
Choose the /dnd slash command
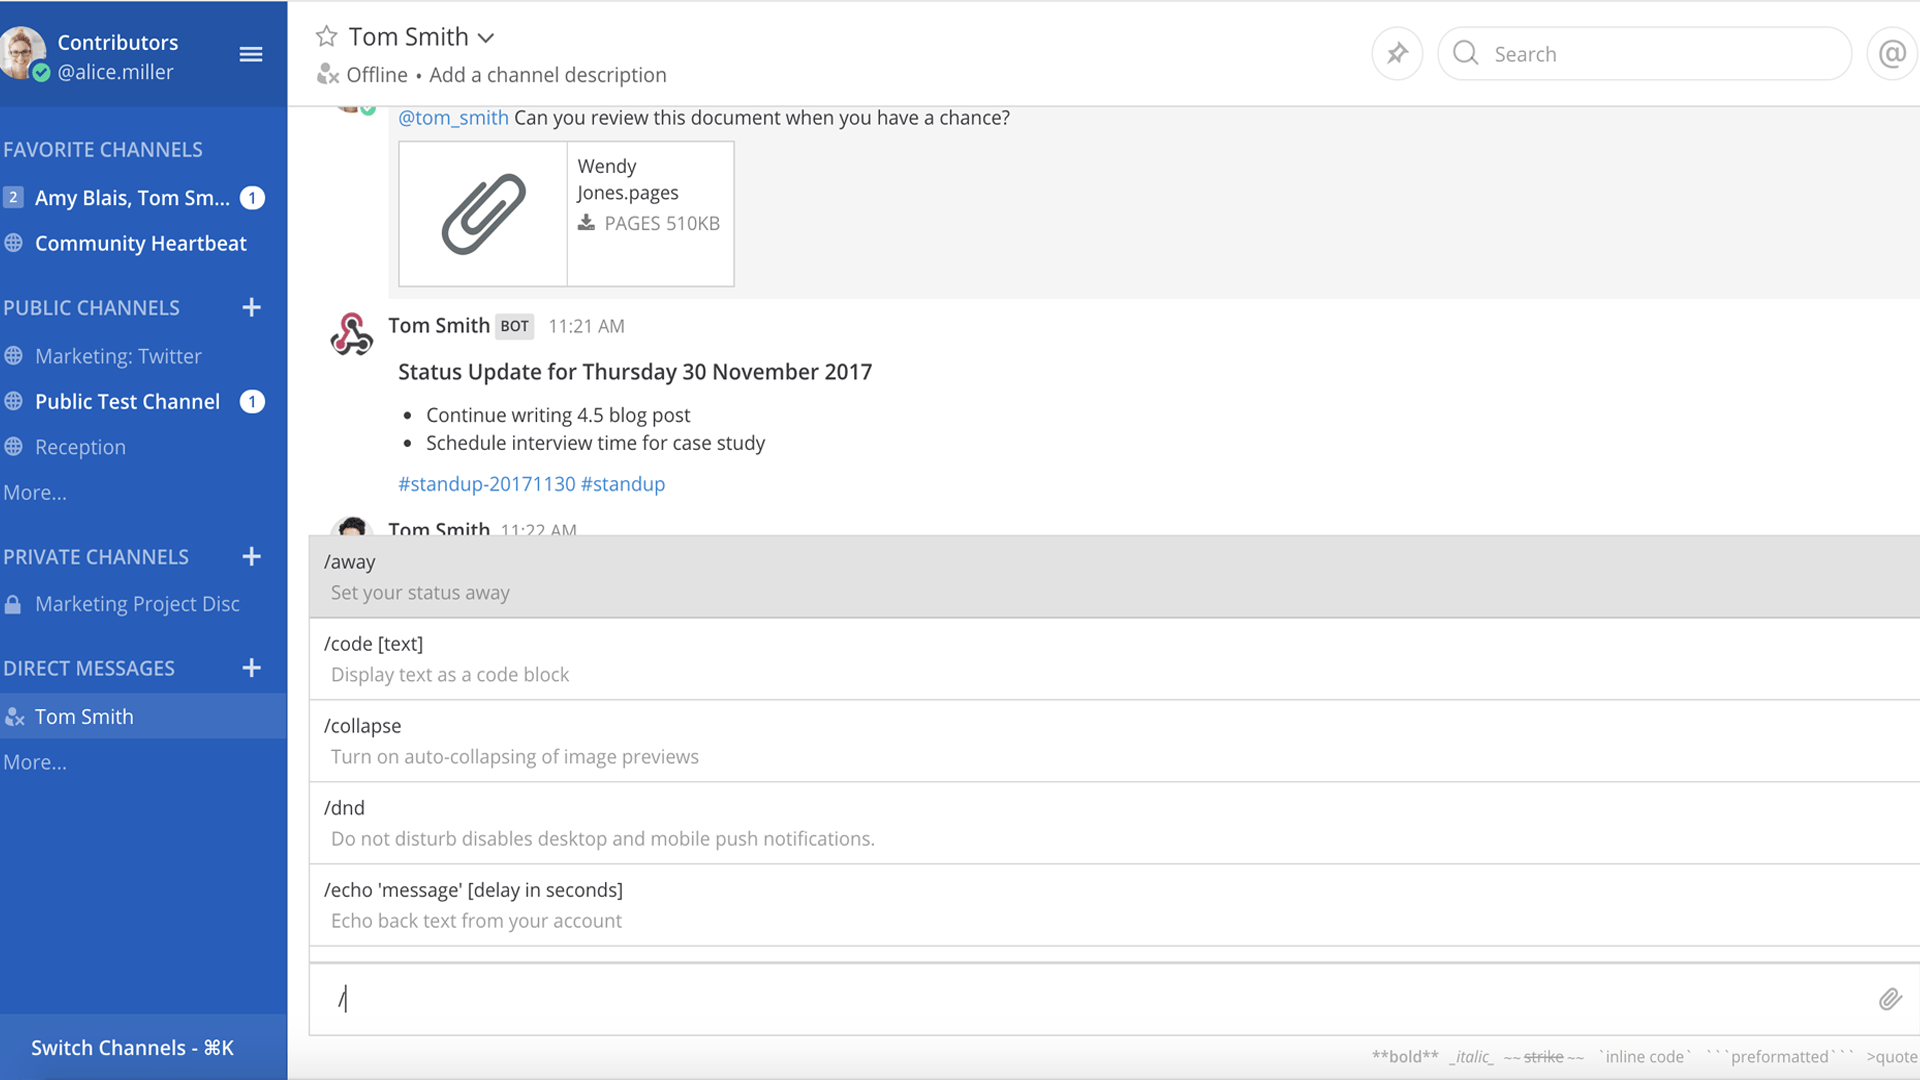1114,823
